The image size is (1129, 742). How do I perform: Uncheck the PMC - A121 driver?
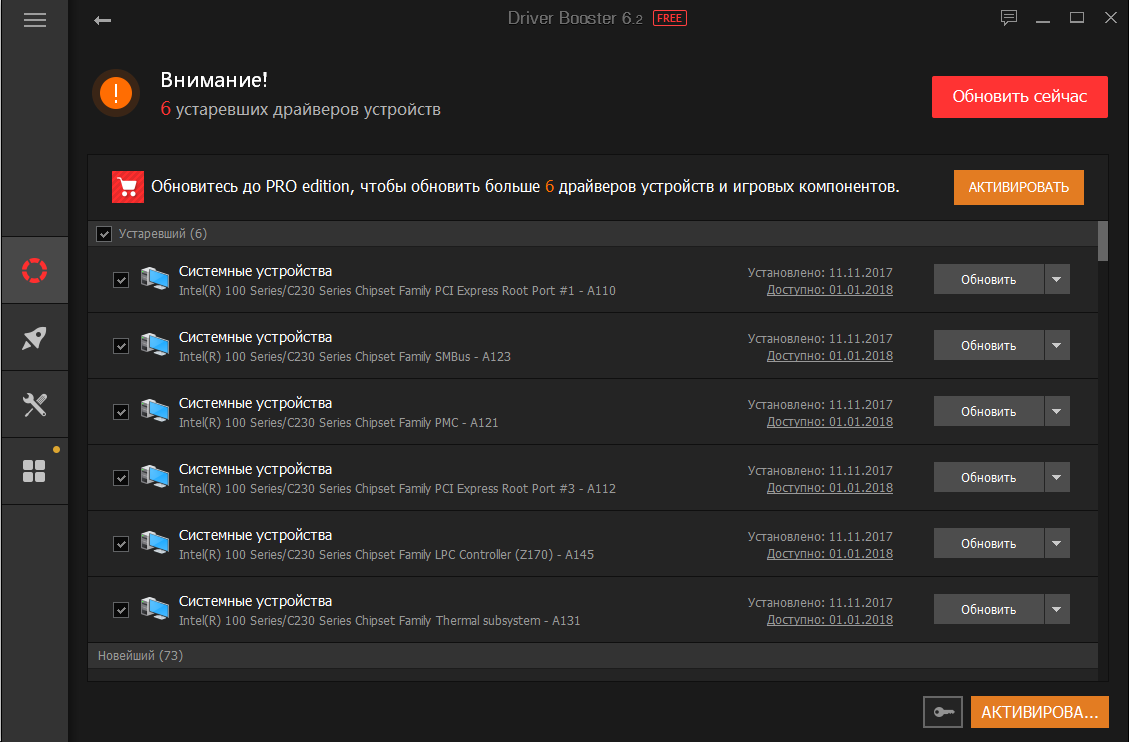(x=121, y=412)
